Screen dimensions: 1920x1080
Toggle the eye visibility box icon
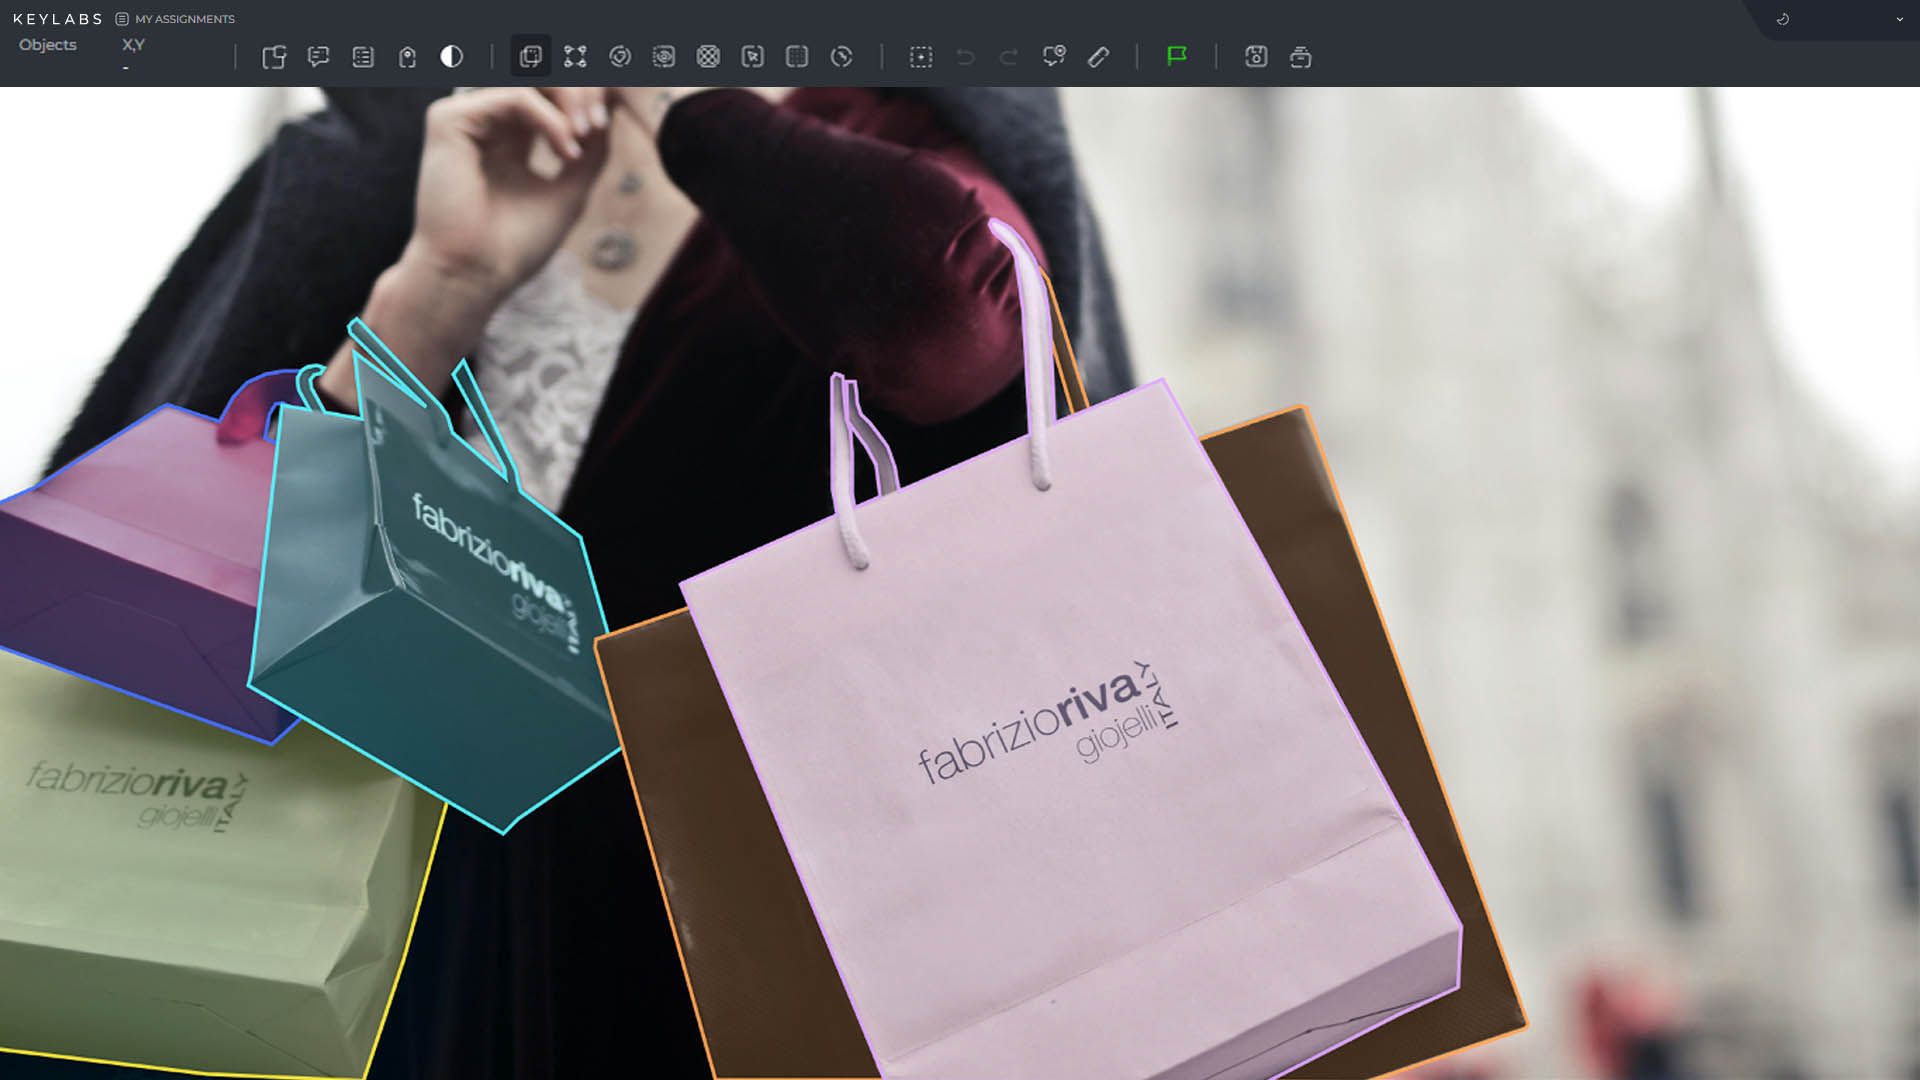coord(664,57)
